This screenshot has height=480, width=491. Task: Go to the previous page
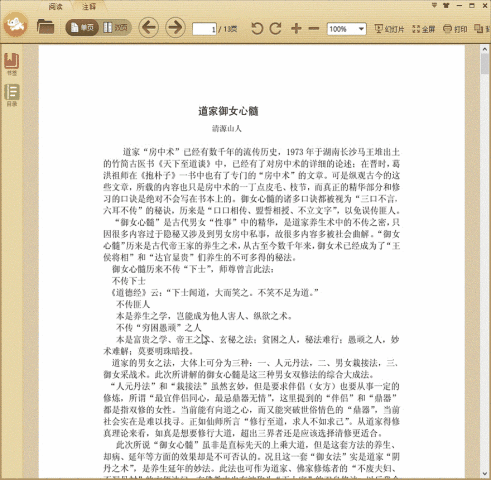click(x=148, y=27)
